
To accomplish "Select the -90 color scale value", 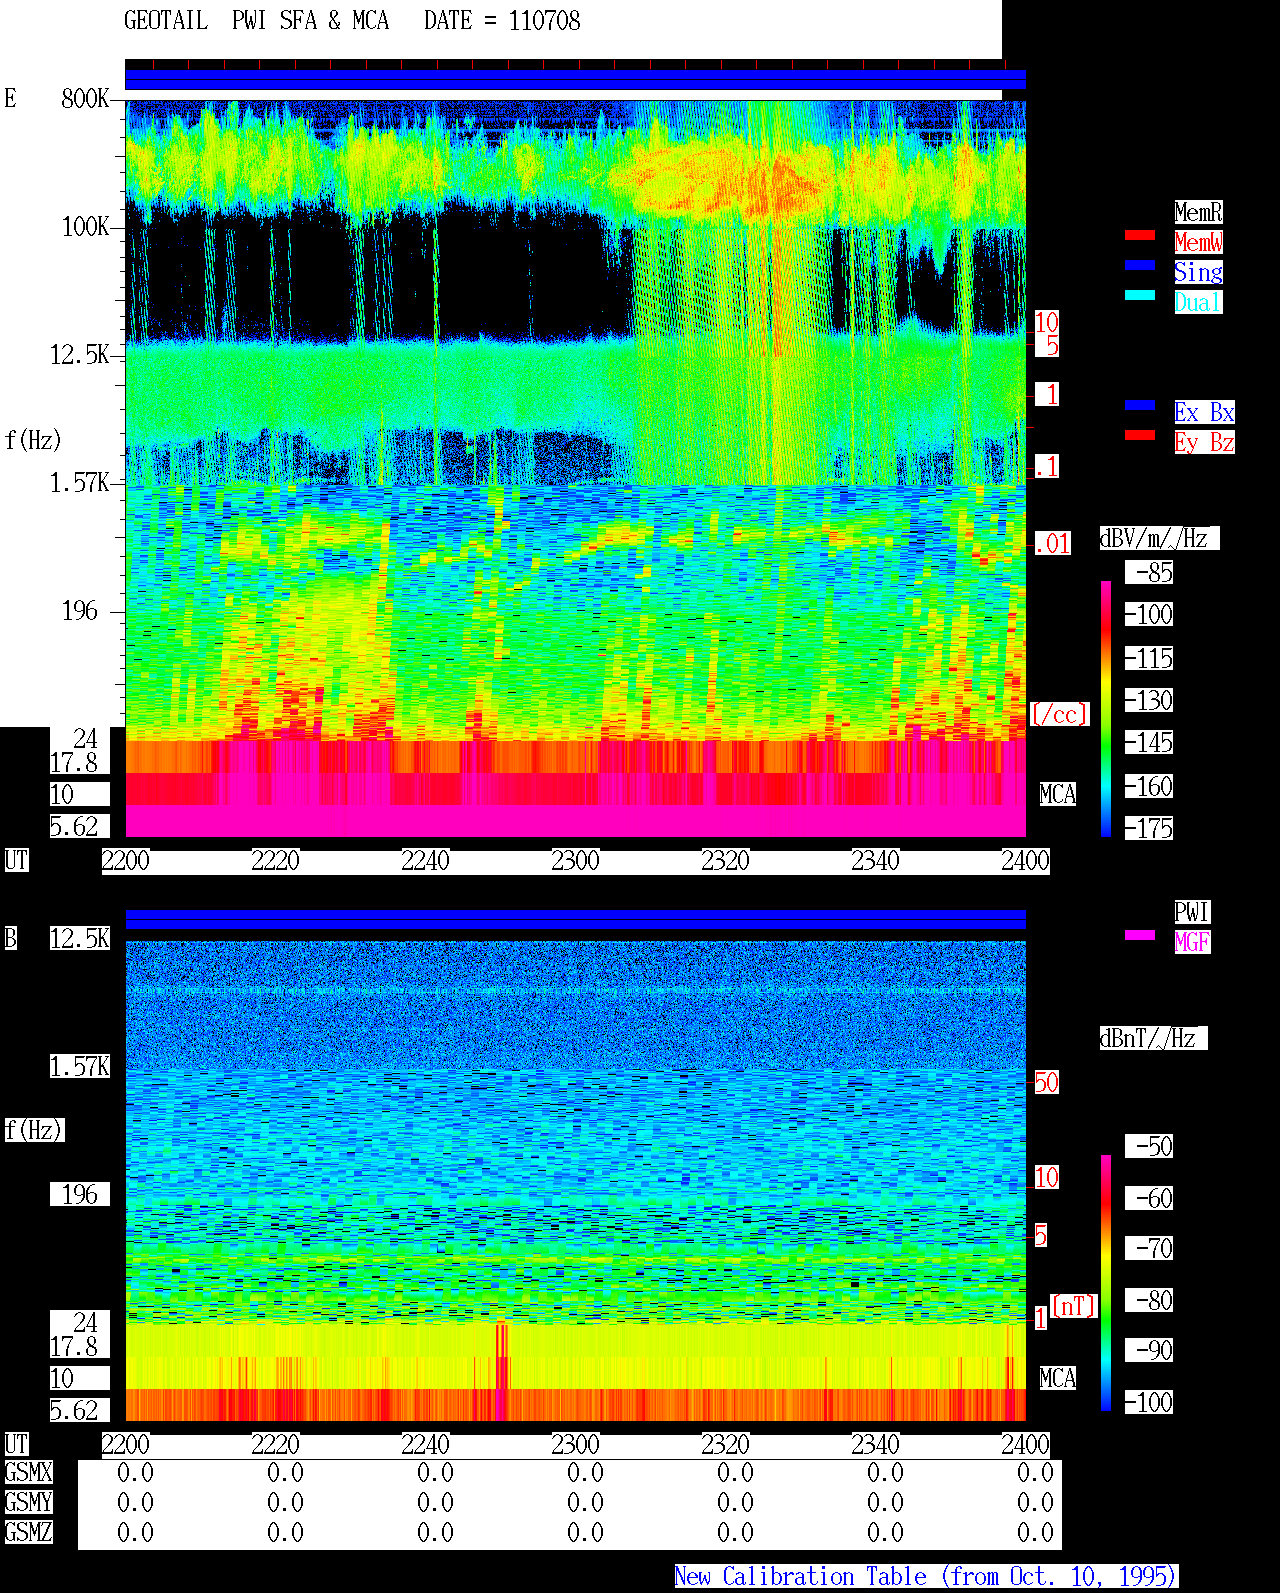I will pyautogui.click(x=1149, y=1351).
